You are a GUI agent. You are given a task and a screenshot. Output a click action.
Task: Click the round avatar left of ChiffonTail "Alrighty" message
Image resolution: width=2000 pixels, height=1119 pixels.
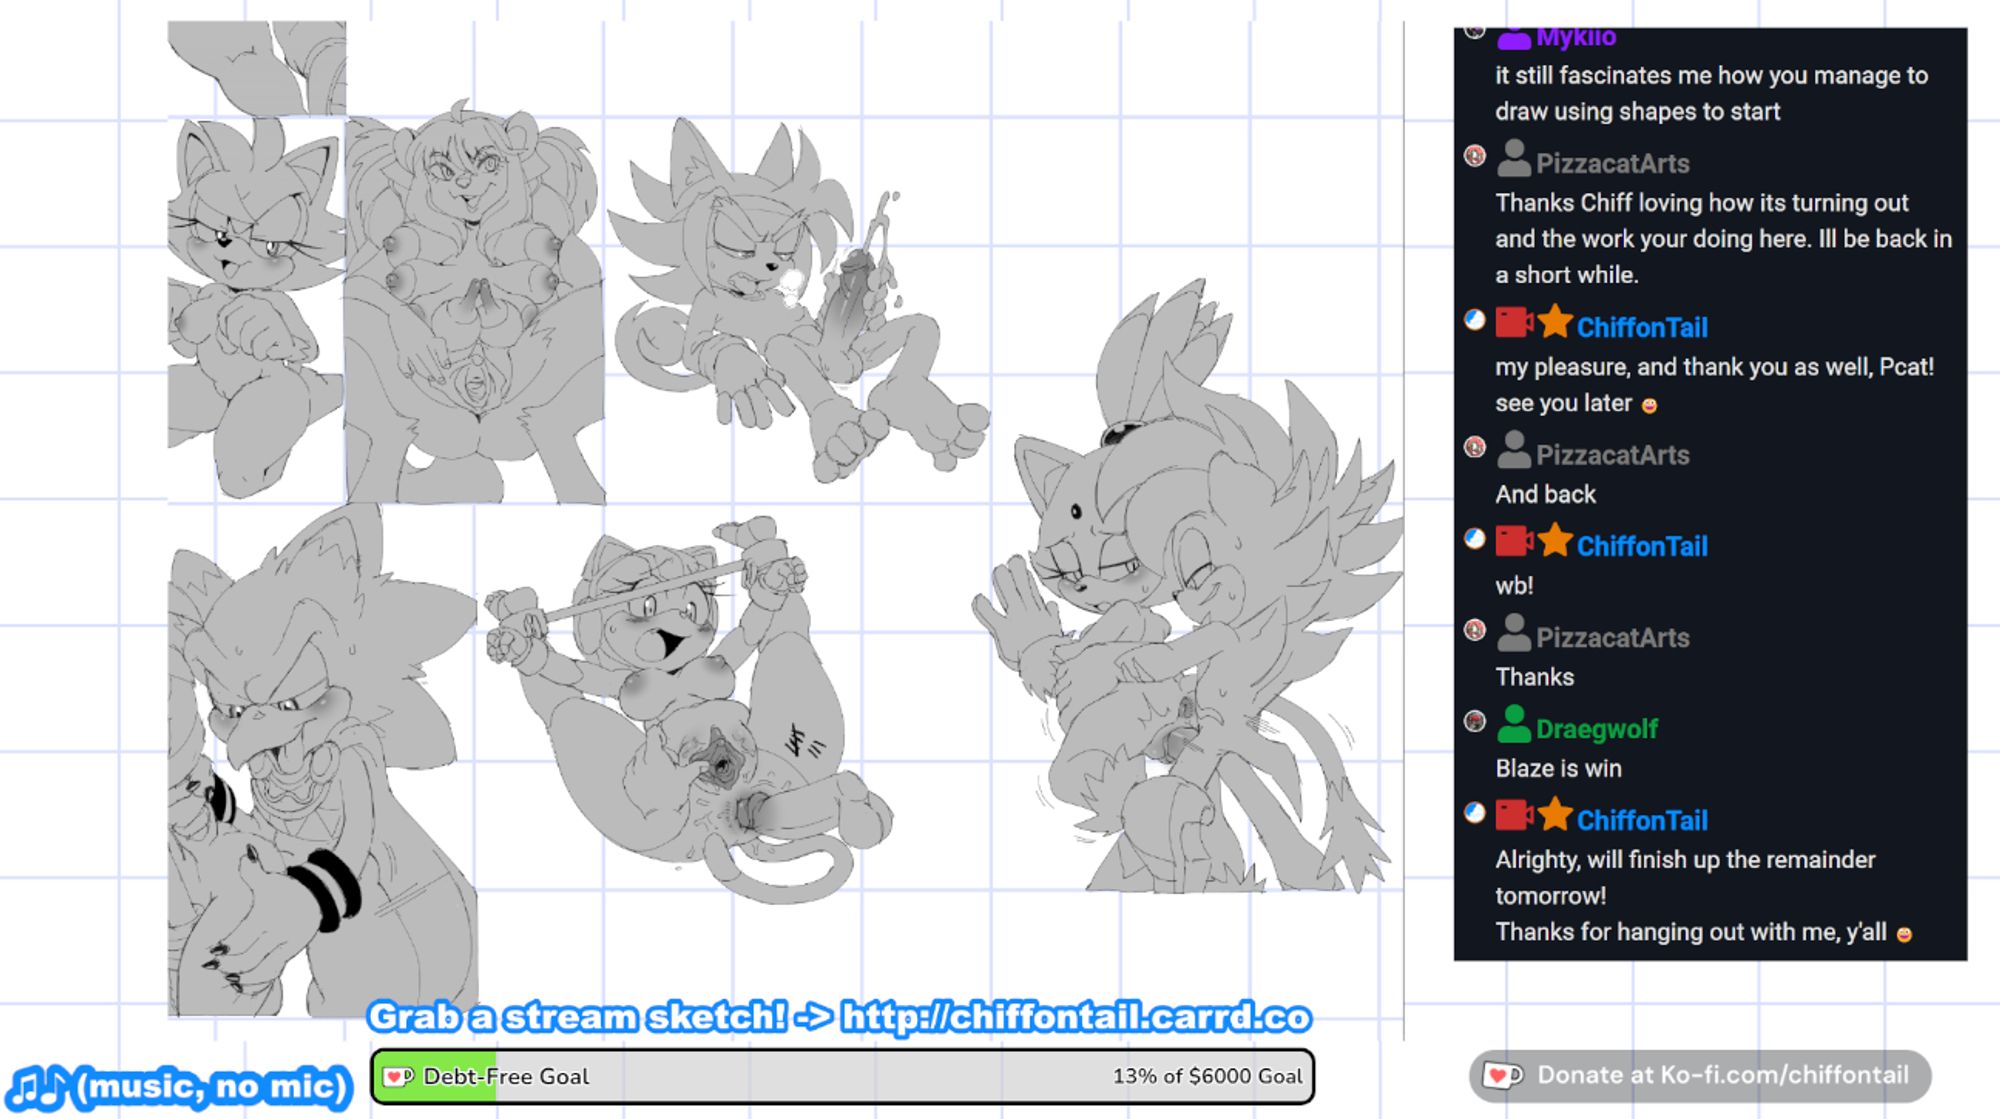(1474, 812)
